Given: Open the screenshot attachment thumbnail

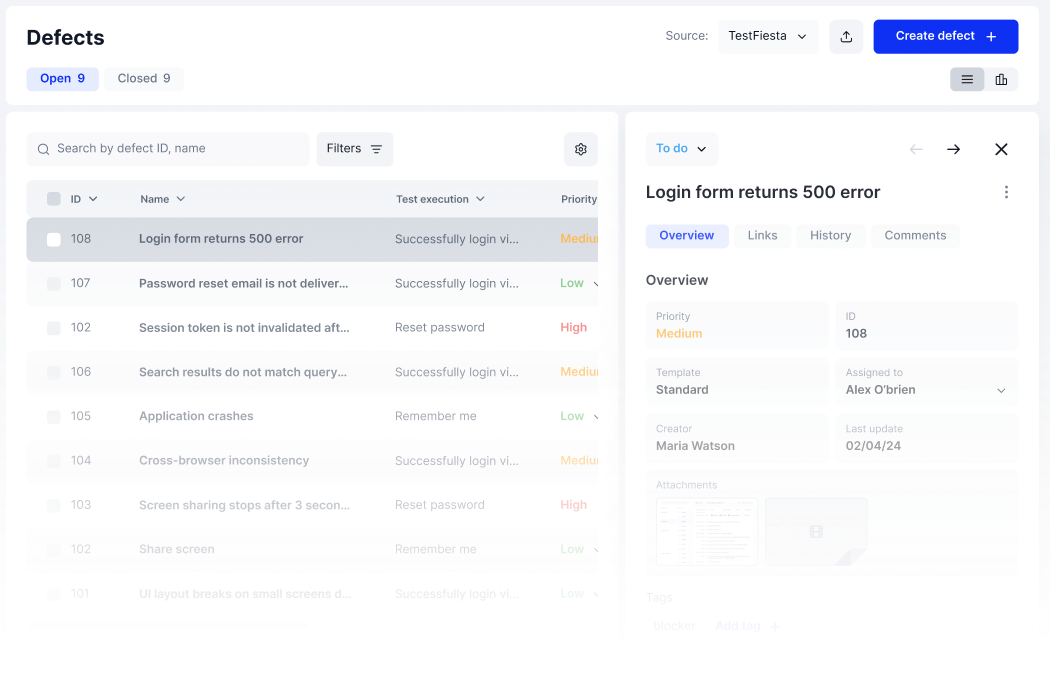Looking at the screenshot, I should coord(707,532).
